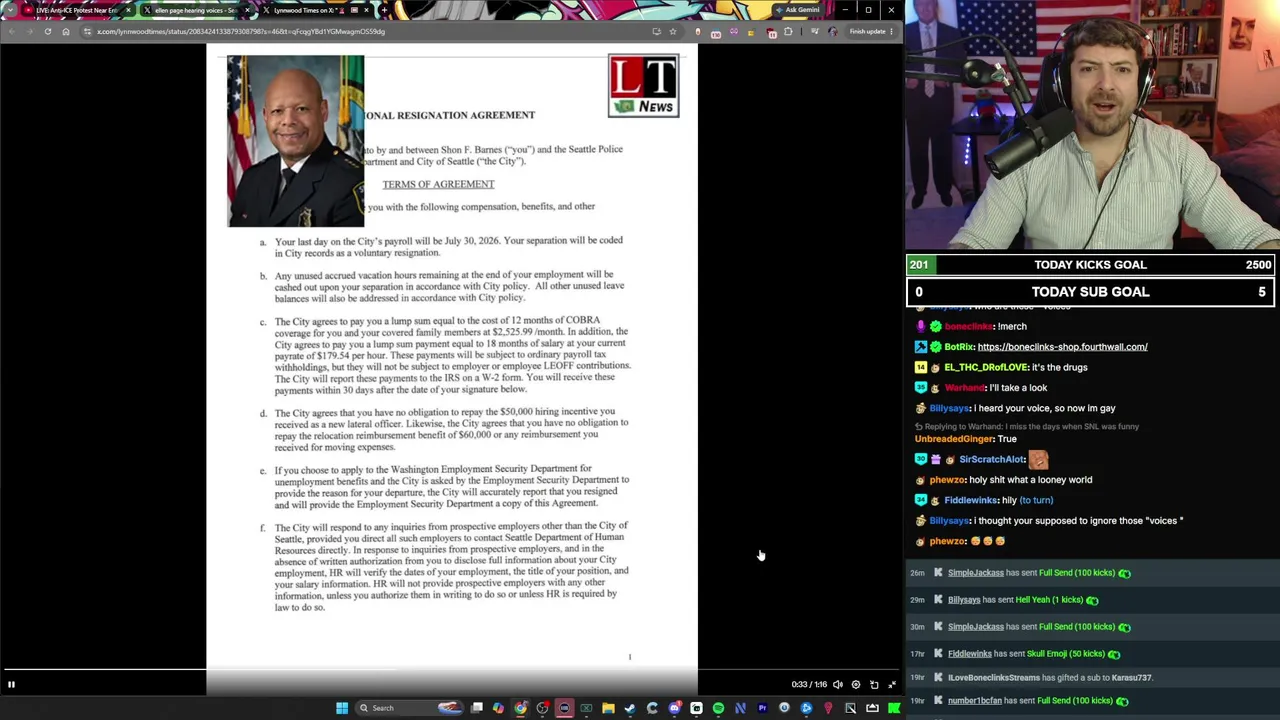Switch to the 'ellen page hearing voices' tab
Image resolution: width=1280 pixels, height=720 pixels.
tap(195, 10)
